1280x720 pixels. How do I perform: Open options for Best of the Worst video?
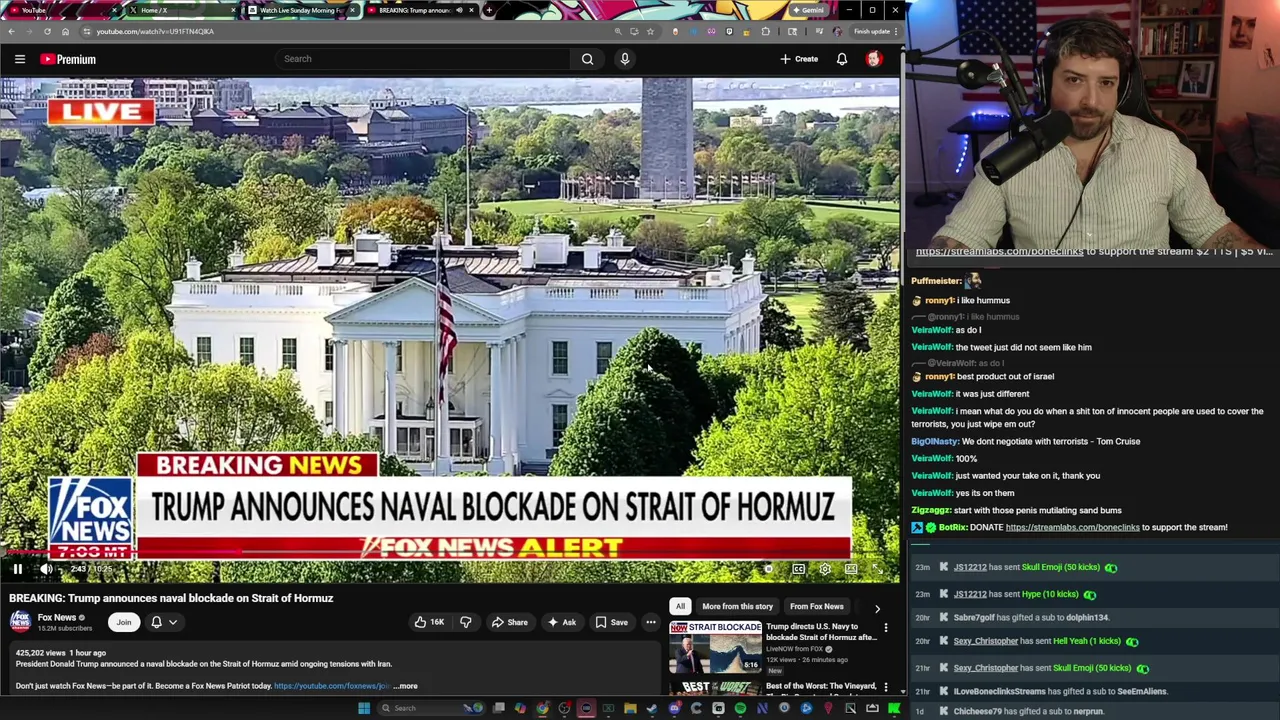885,687
